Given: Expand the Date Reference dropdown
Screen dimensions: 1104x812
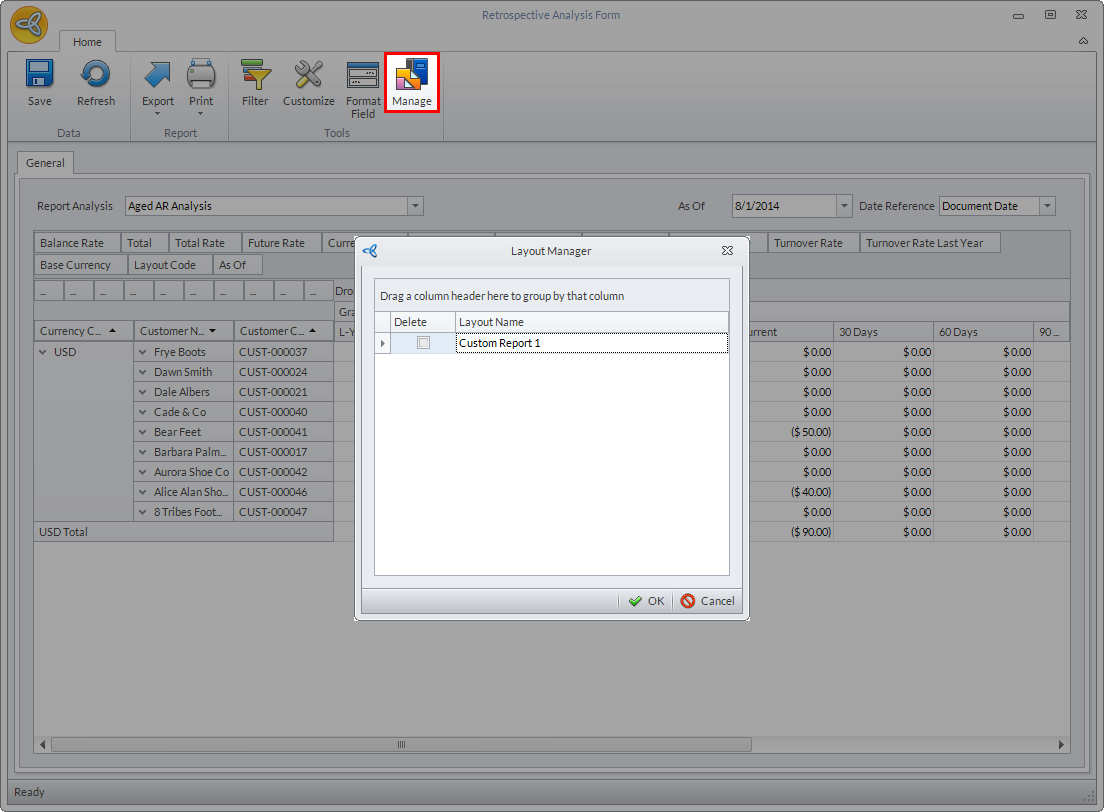Looking at the screenshot, I should 1046,206.
